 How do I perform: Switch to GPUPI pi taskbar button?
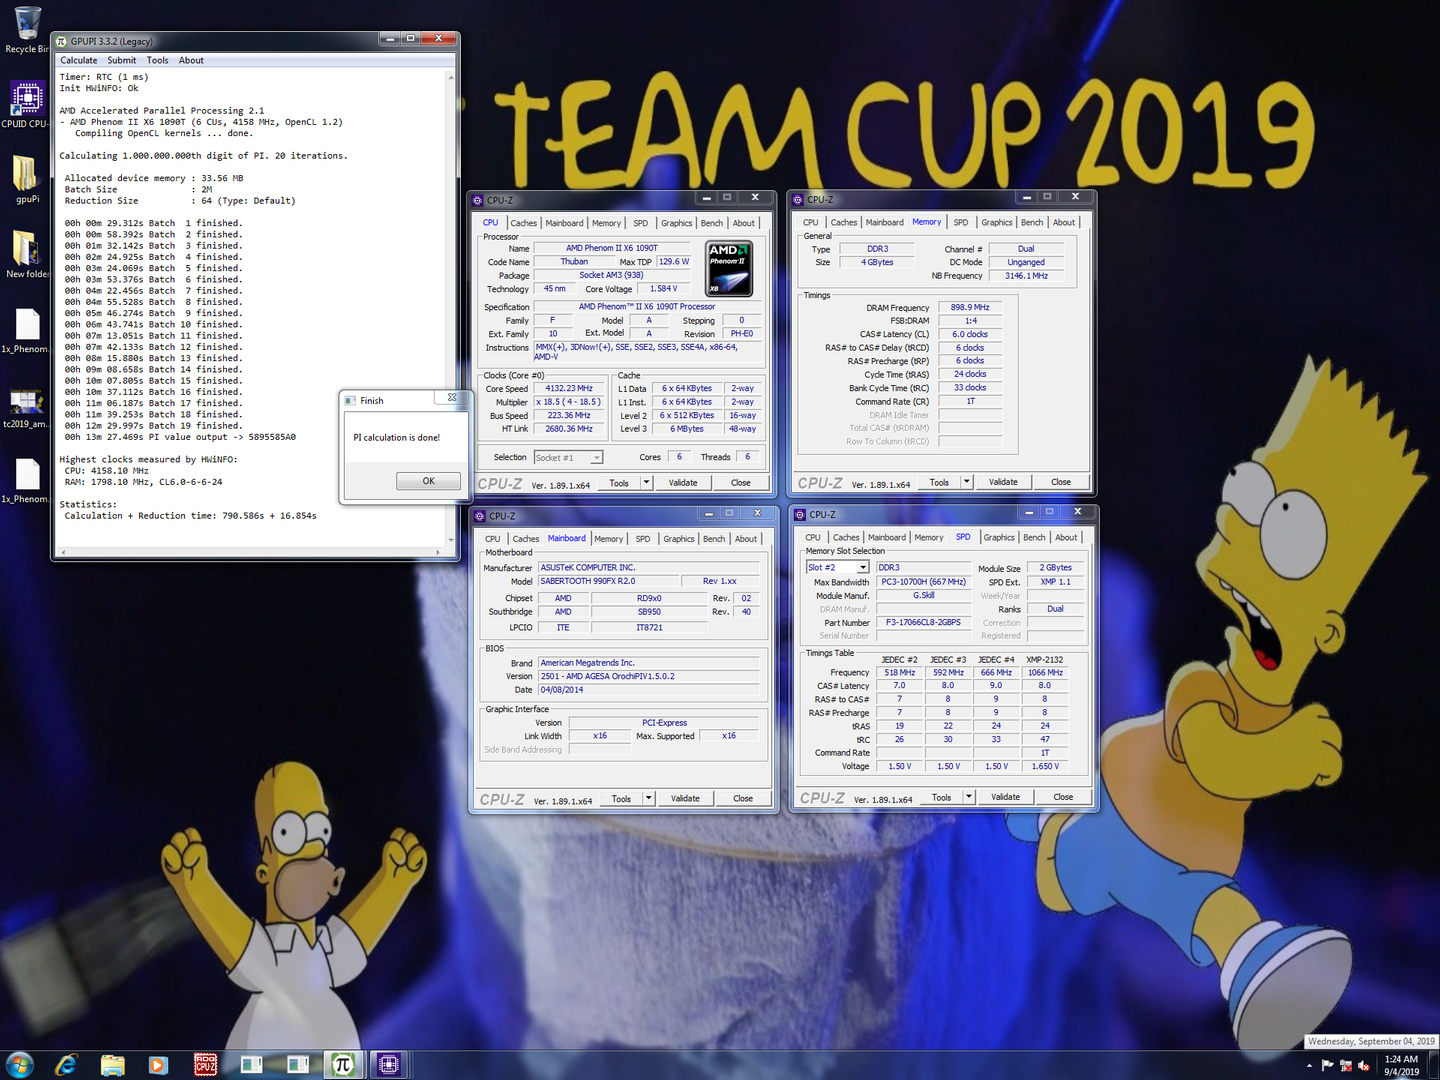click(343, 1065)
